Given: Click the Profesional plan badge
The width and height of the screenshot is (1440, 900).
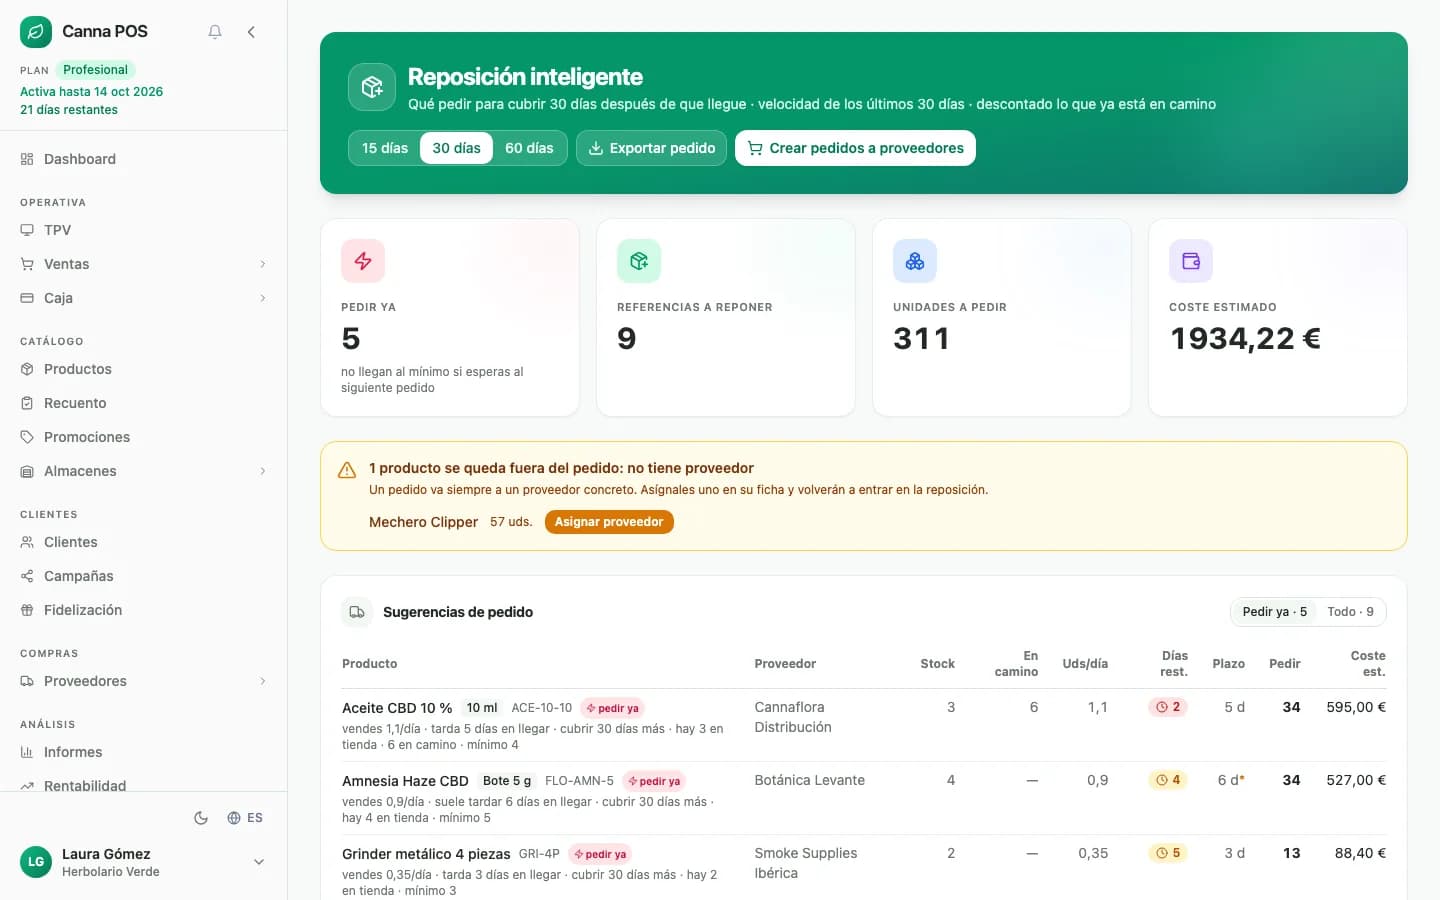Looking at the screenshot, I should tap(95, 70).
